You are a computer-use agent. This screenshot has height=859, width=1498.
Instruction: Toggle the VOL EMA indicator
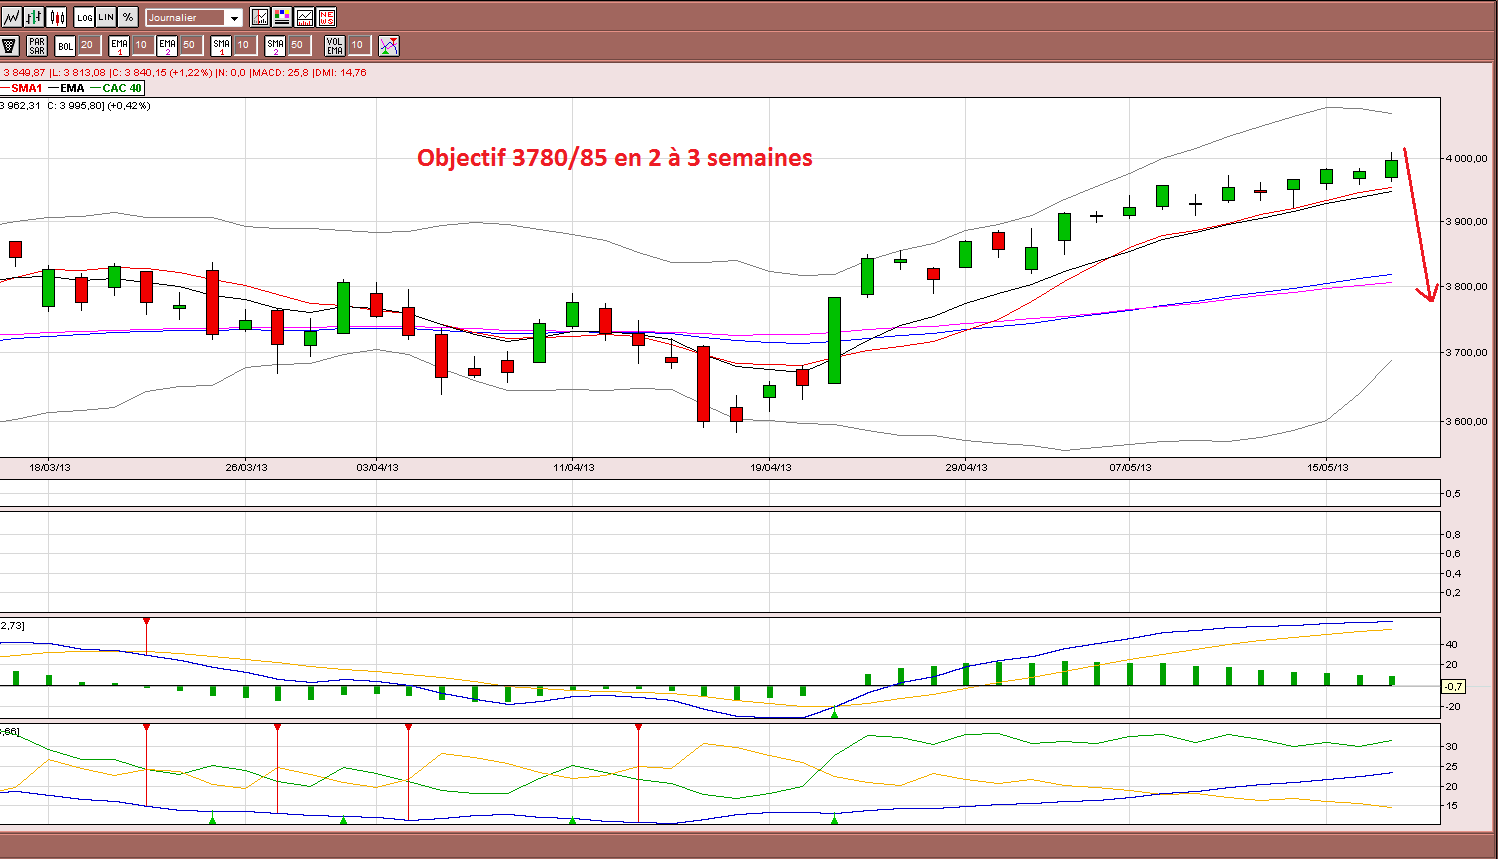click(335, 45)
